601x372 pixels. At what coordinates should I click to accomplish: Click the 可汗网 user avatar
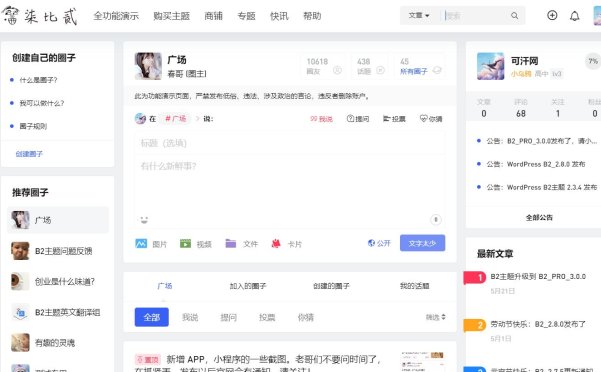pyautogui.click(x=491, y=66)
